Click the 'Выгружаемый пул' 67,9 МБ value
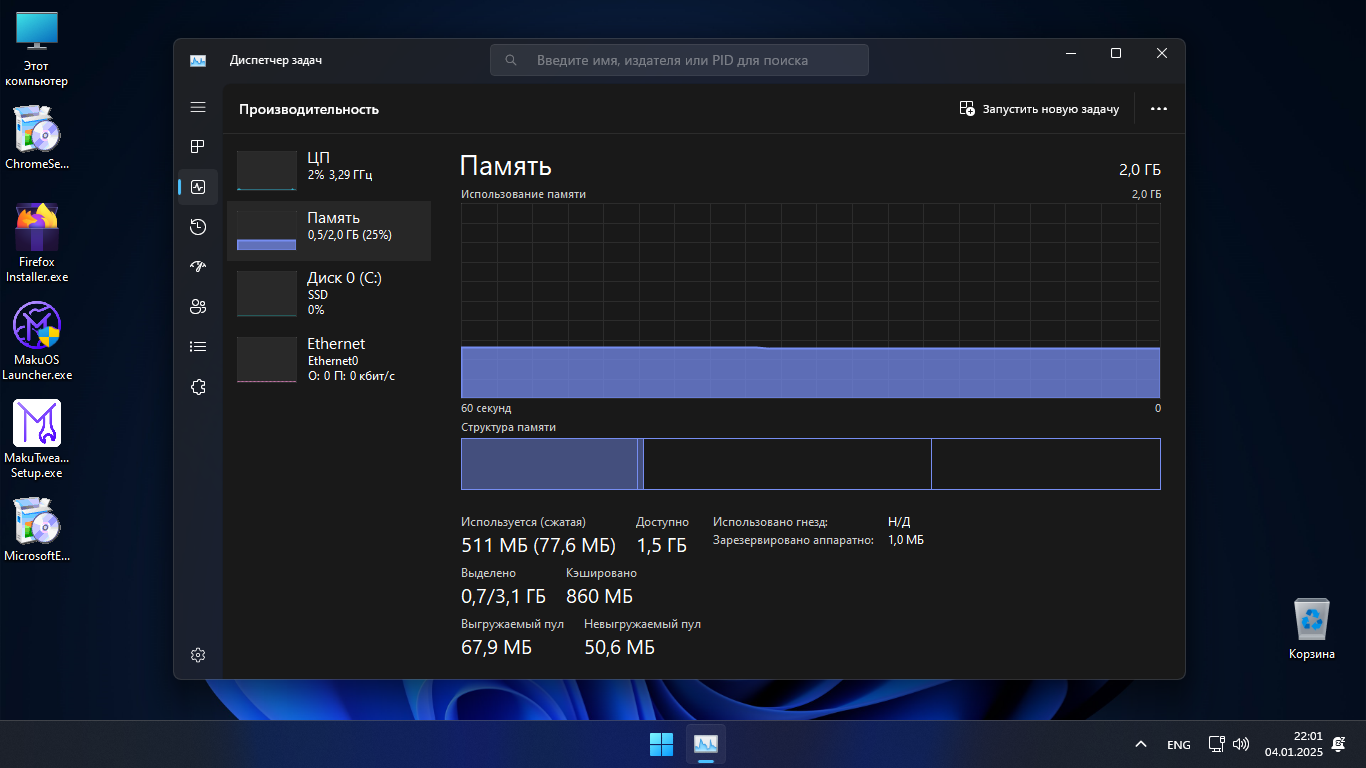Screen dimensions: 1366x768 click(x=496, y=647)
